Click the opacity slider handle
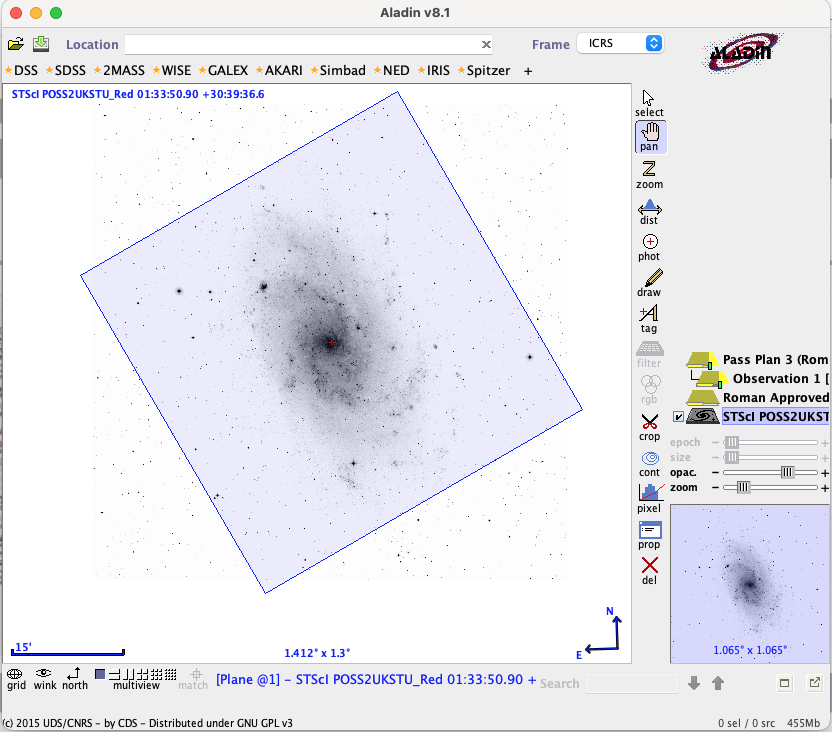 point(787,472)
